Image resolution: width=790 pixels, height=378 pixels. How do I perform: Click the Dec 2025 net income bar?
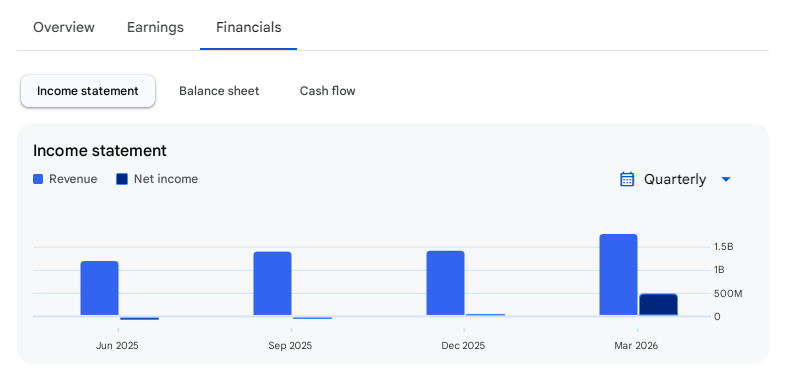click(x=486, y=315)
